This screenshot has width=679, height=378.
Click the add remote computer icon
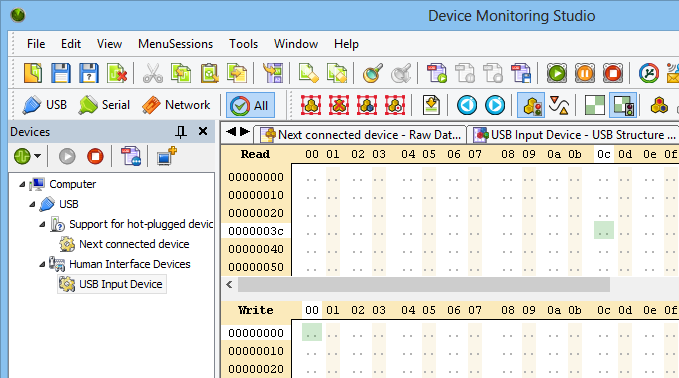tap(167, 156)
